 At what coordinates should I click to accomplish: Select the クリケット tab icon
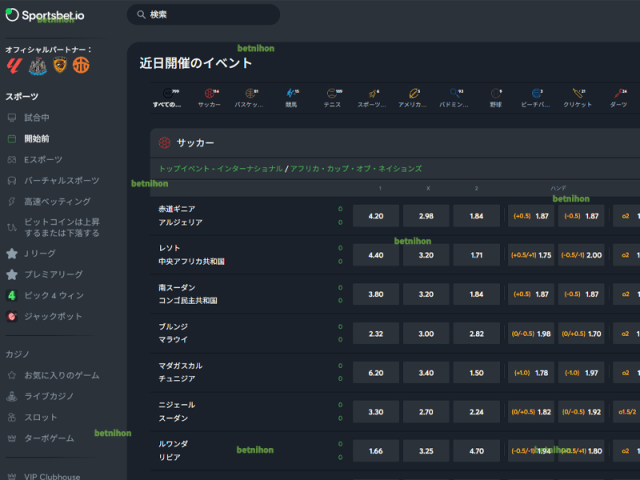point(577,93)
